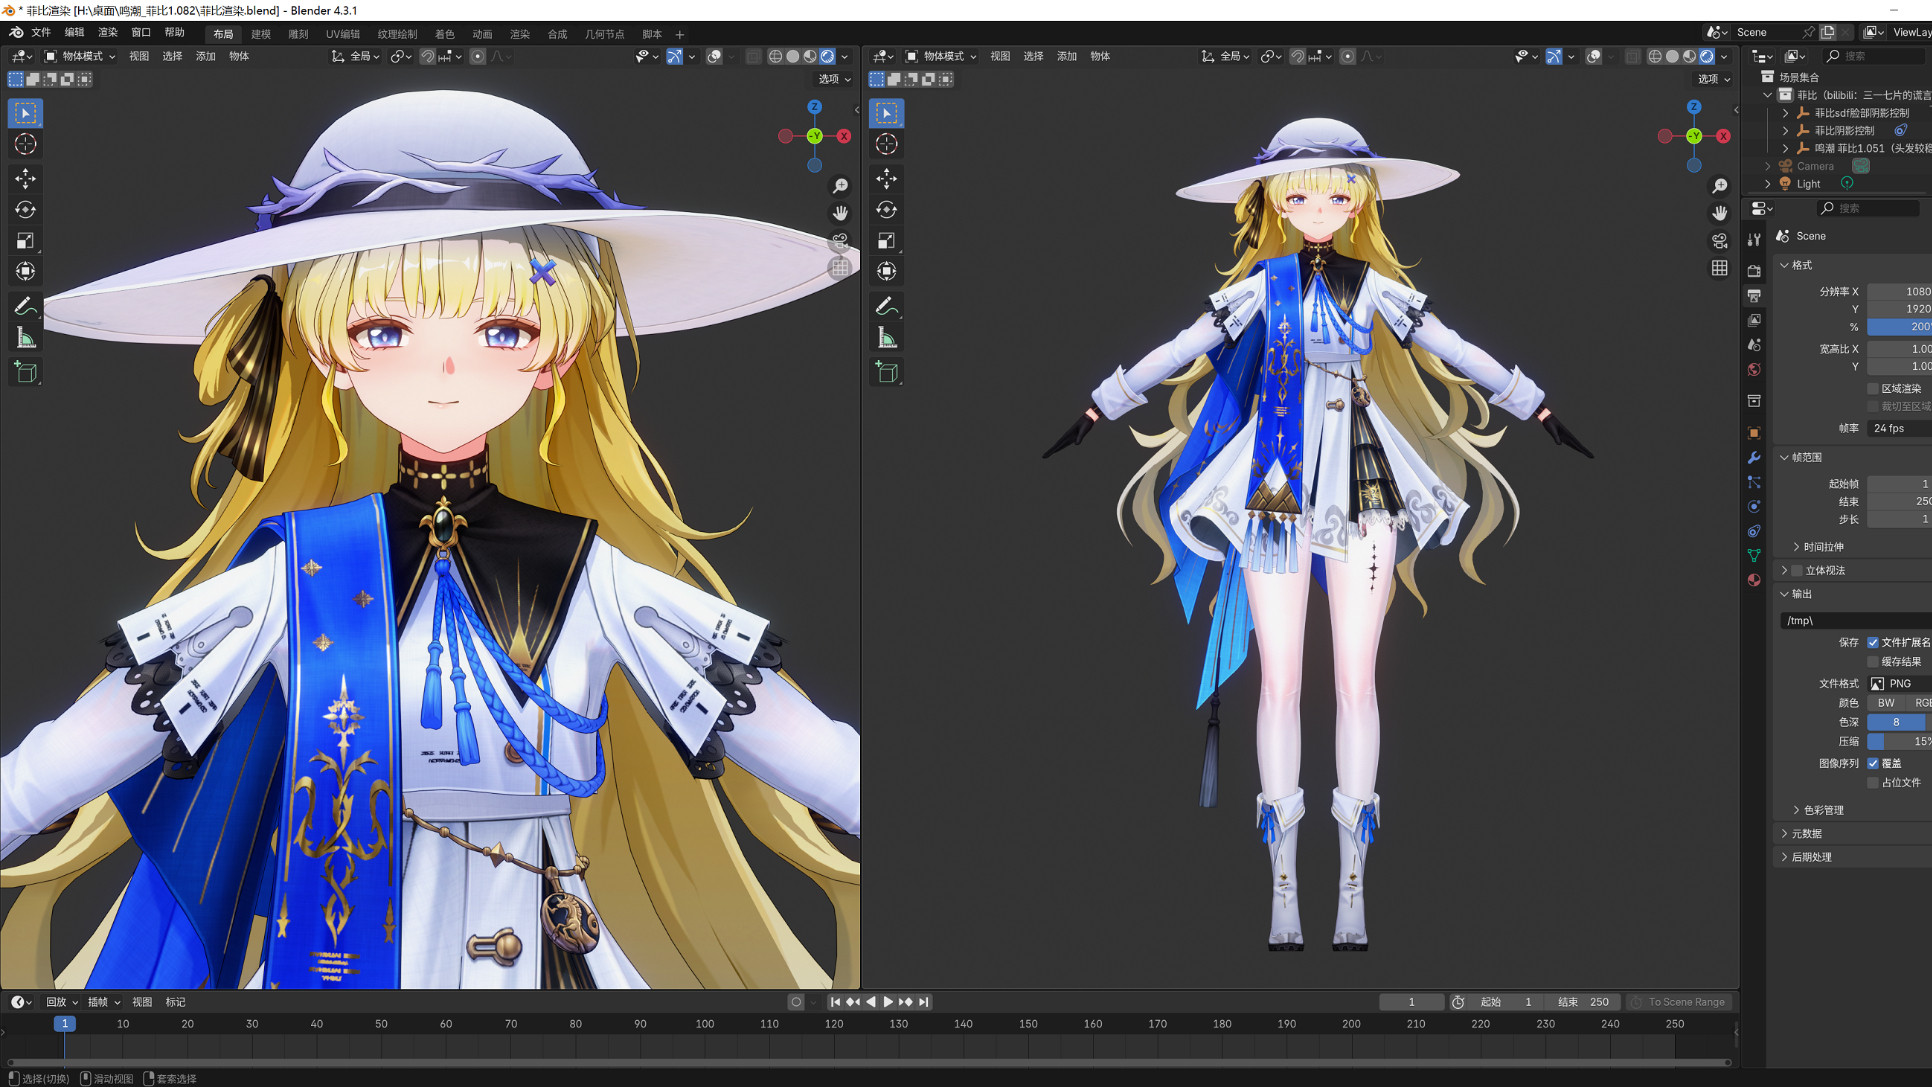The height and width of the screenshot is (1087, 1932).
Task: Choose the Measure tool in right viewport
Action: pos(887,338)
